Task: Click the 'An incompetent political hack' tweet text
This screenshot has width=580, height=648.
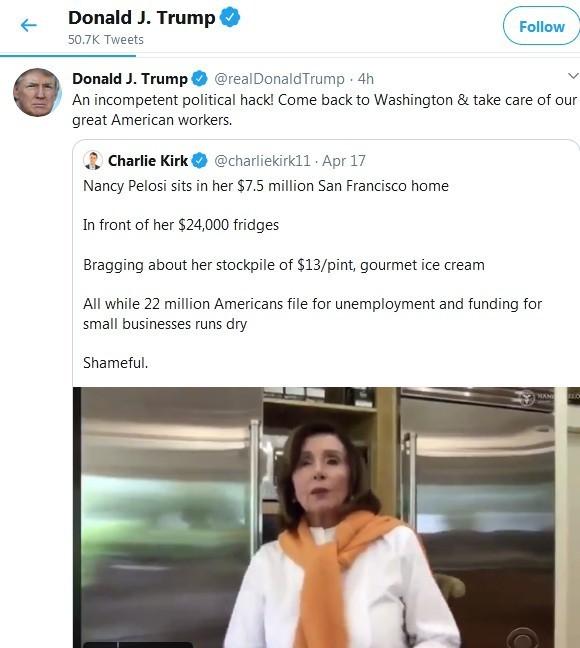Action: (x=324, y=110)
